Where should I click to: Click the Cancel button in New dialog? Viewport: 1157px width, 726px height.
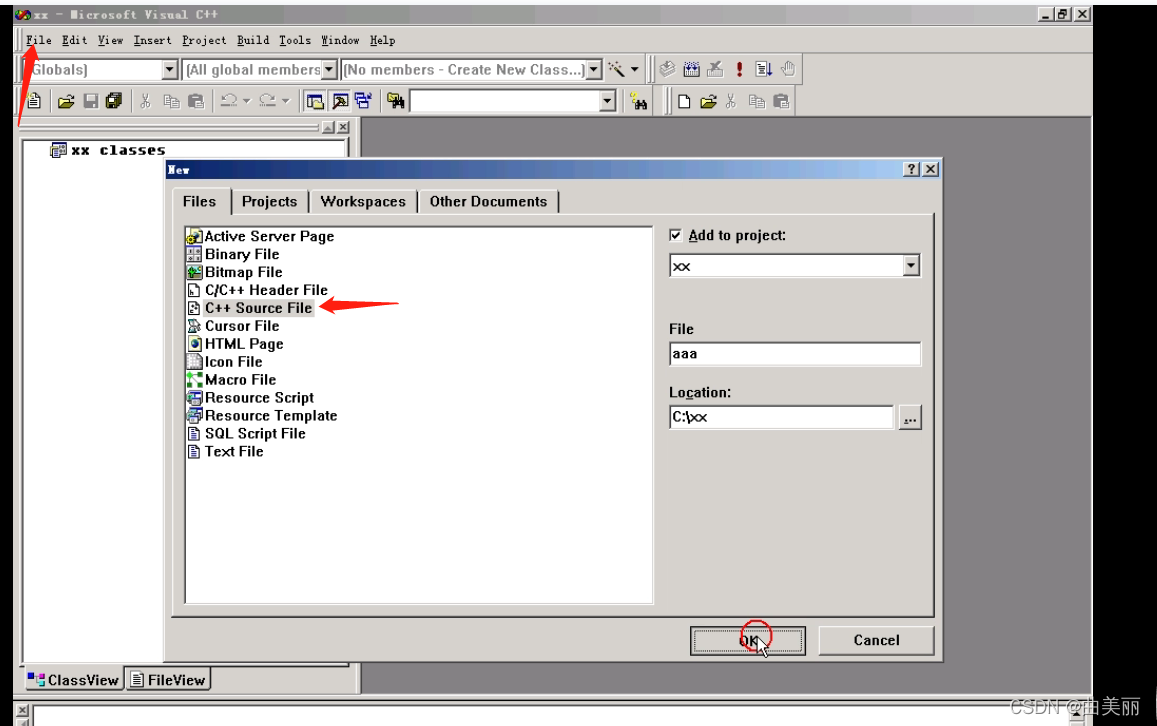[877, 640]
